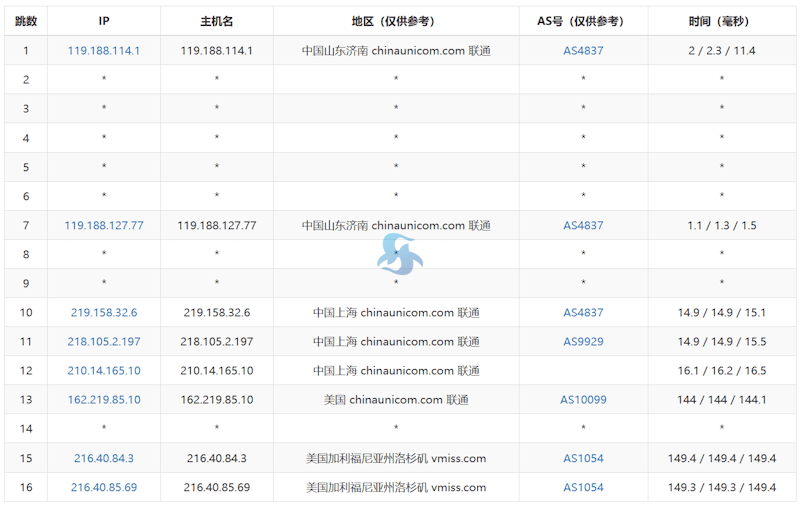Click time value 2 / 2.3 / 11.4
This screenshot has height=507, width=800.
point(721,50)
